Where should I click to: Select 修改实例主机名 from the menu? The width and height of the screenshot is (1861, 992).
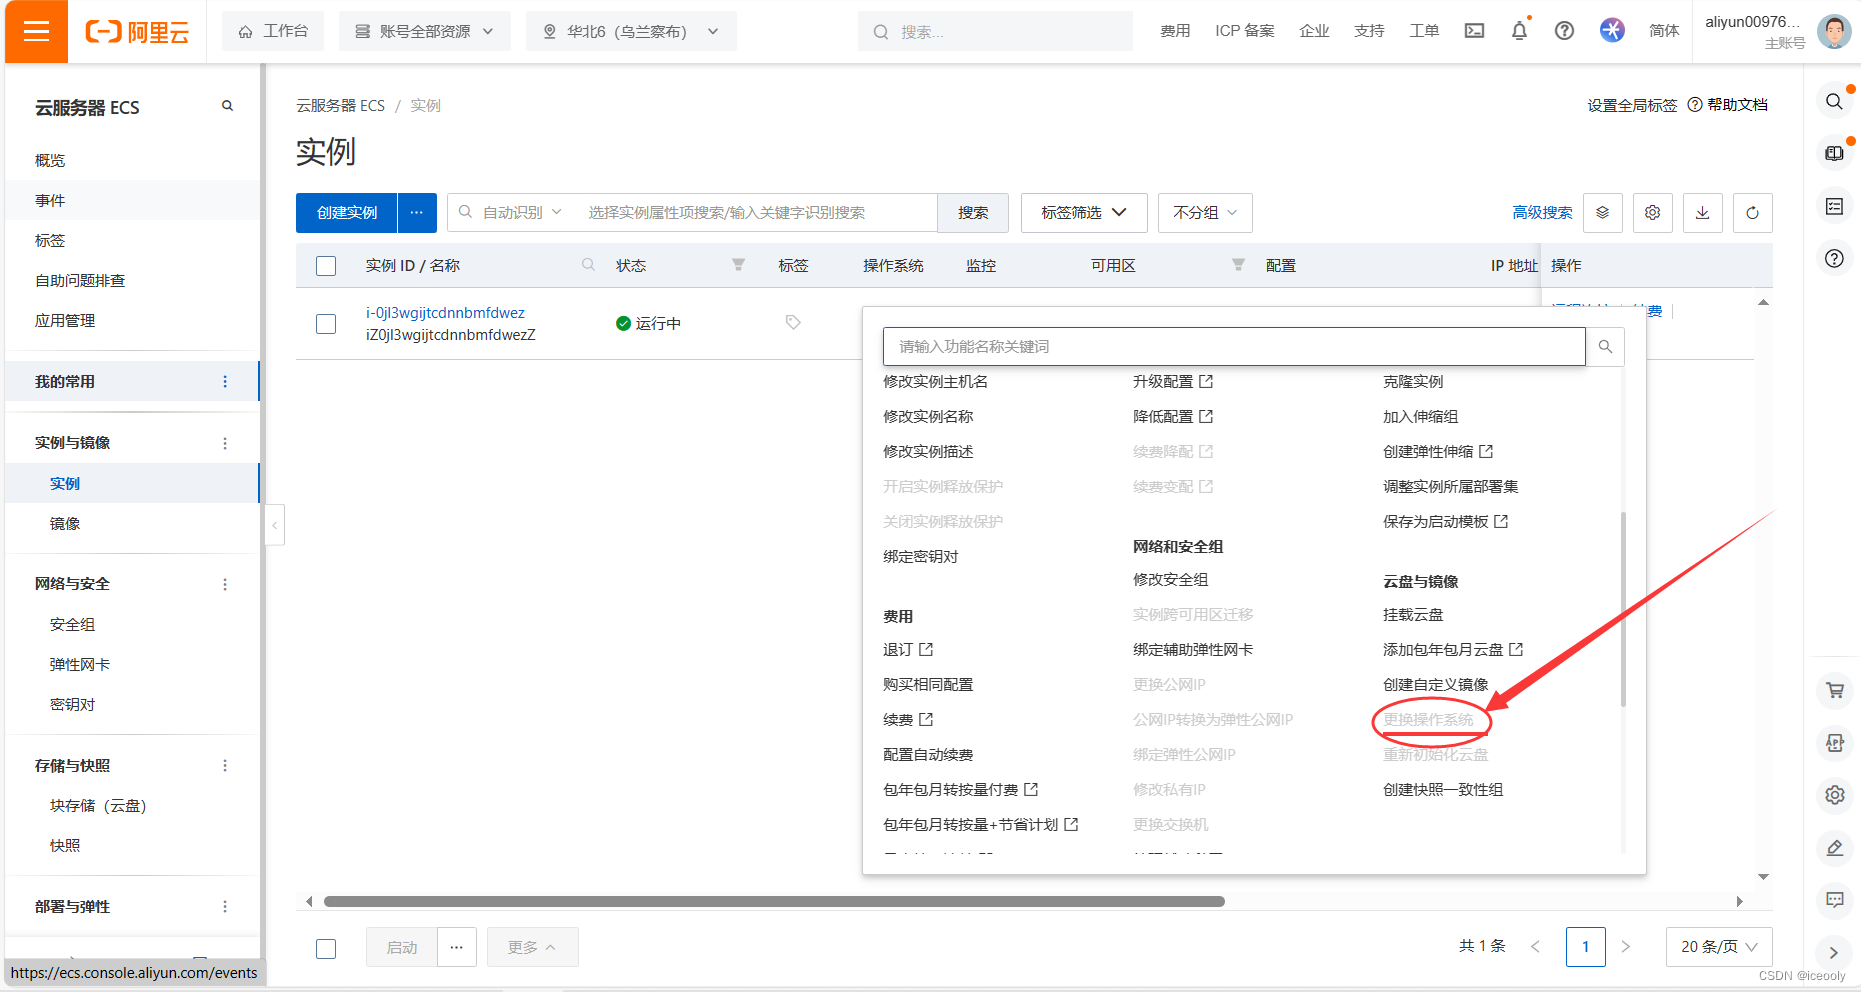coord(935,381)
